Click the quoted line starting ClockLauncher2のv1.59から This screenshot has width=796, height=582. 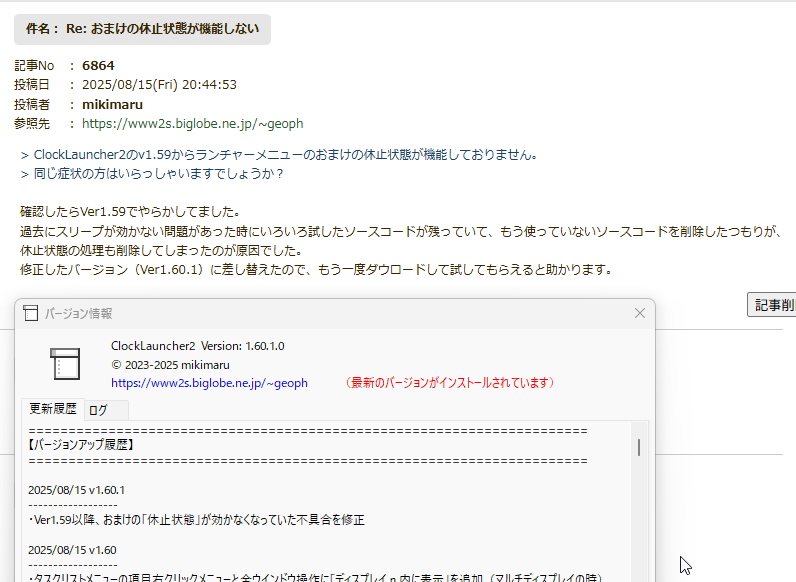tap(279, 154)
